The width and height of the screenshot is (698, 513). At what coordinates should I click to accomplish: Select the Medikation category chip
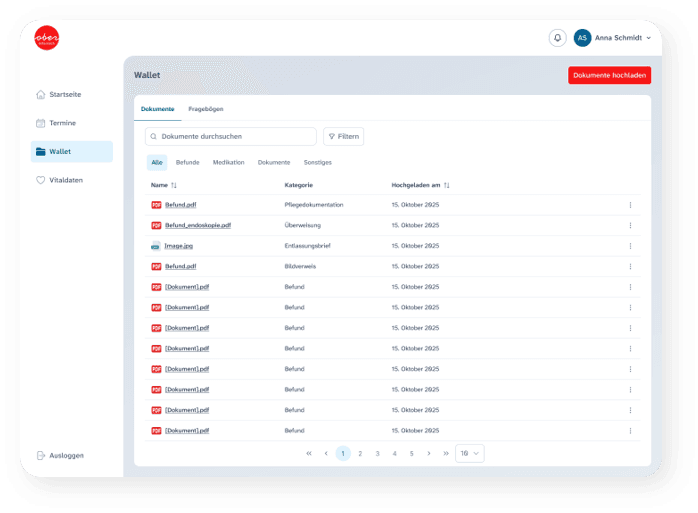click(x=228, y=163)
